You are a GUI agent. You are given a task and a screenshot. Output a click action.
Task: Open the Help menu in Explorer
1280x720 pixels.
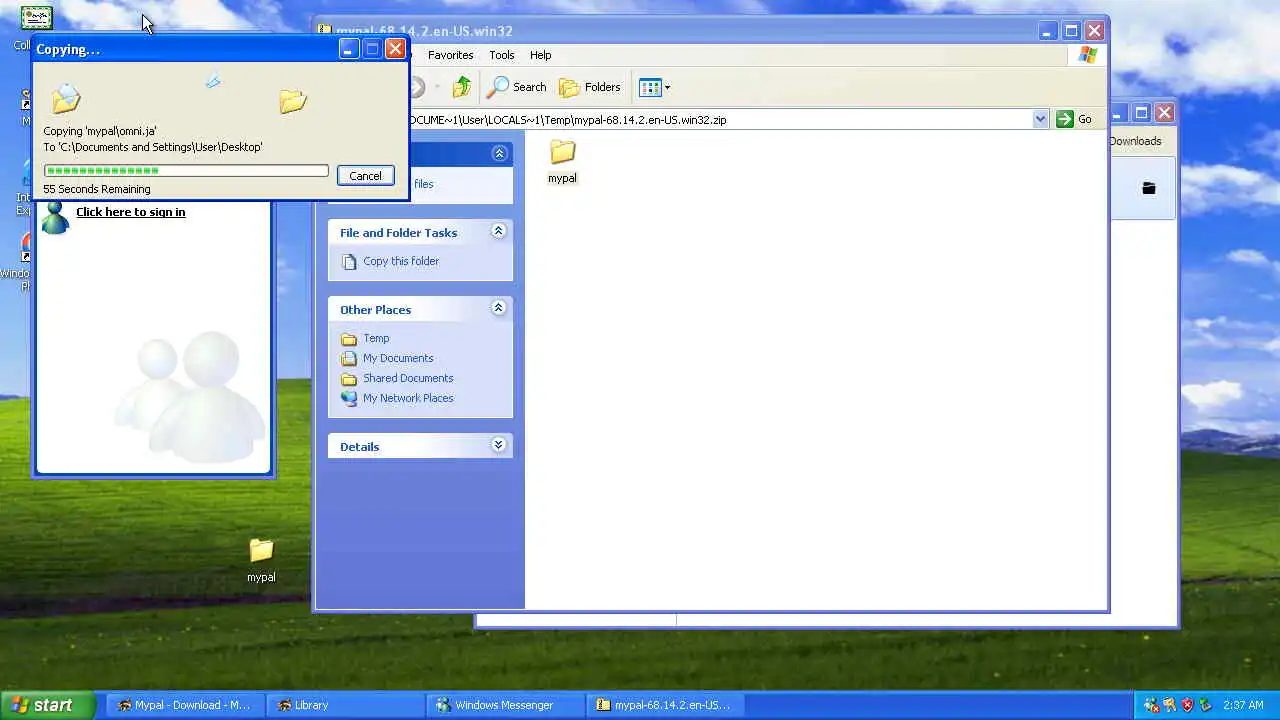pos(540,55)
